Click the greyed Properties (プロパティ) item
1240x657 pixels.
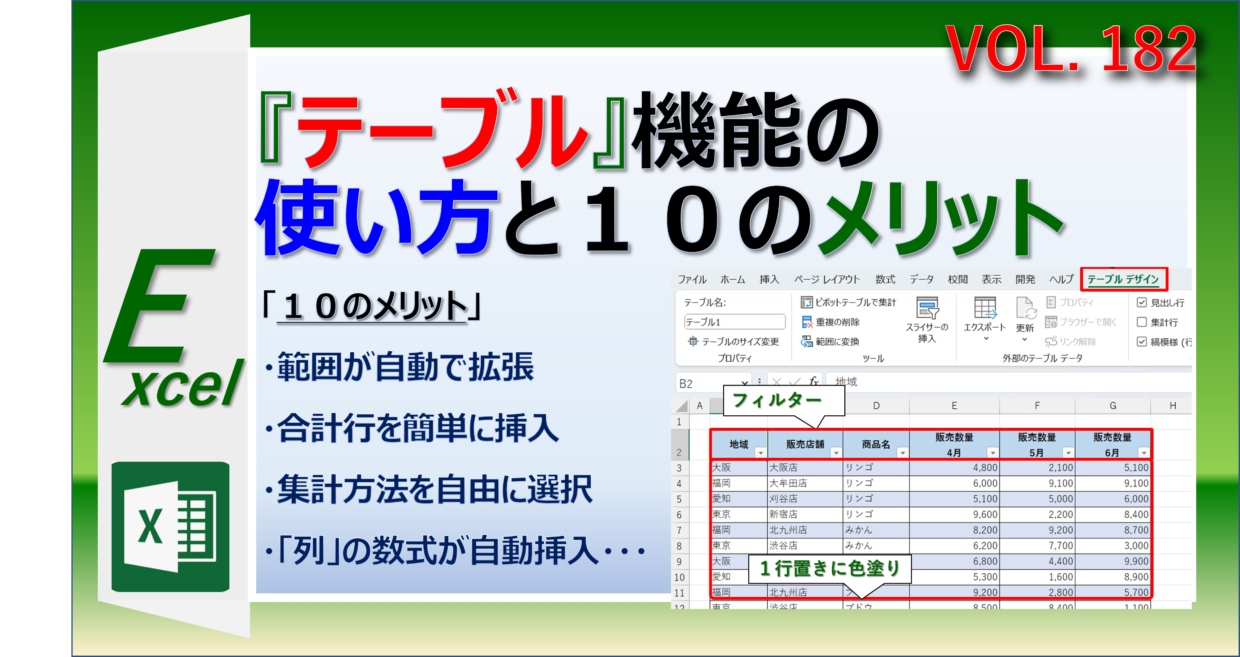1070,302
